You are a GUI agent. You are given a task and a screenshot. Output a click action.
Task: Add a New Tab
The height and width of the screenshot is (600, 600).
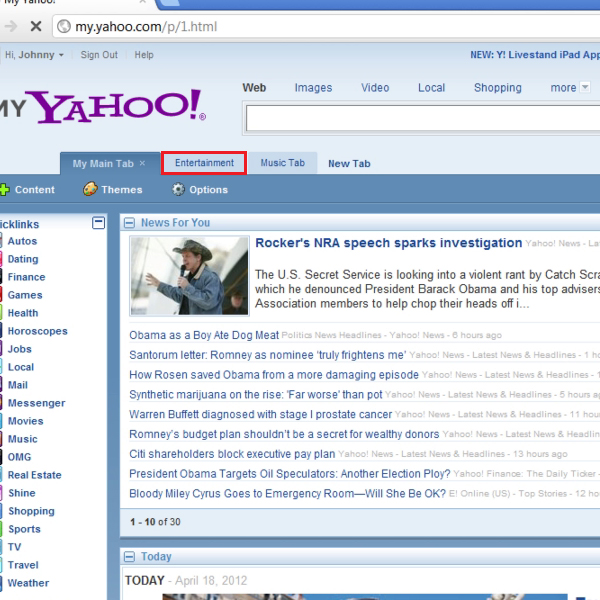(349, 164)
